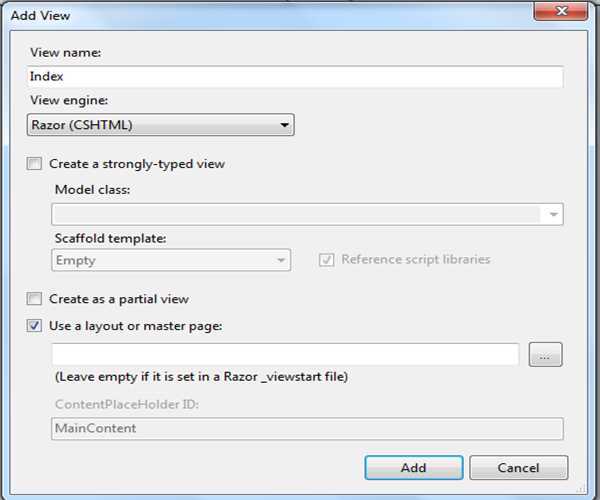Click the Razor _viewstart hint text
The image size is (600, 500).
(199, 377)
